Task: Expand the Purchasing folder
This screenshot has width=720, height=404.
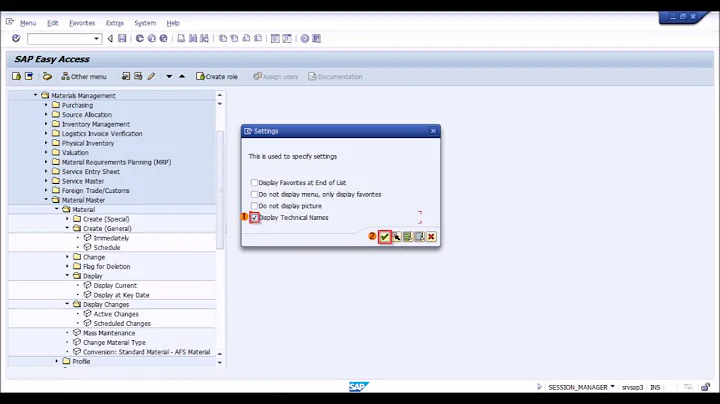Action: [x=46, y=105]
